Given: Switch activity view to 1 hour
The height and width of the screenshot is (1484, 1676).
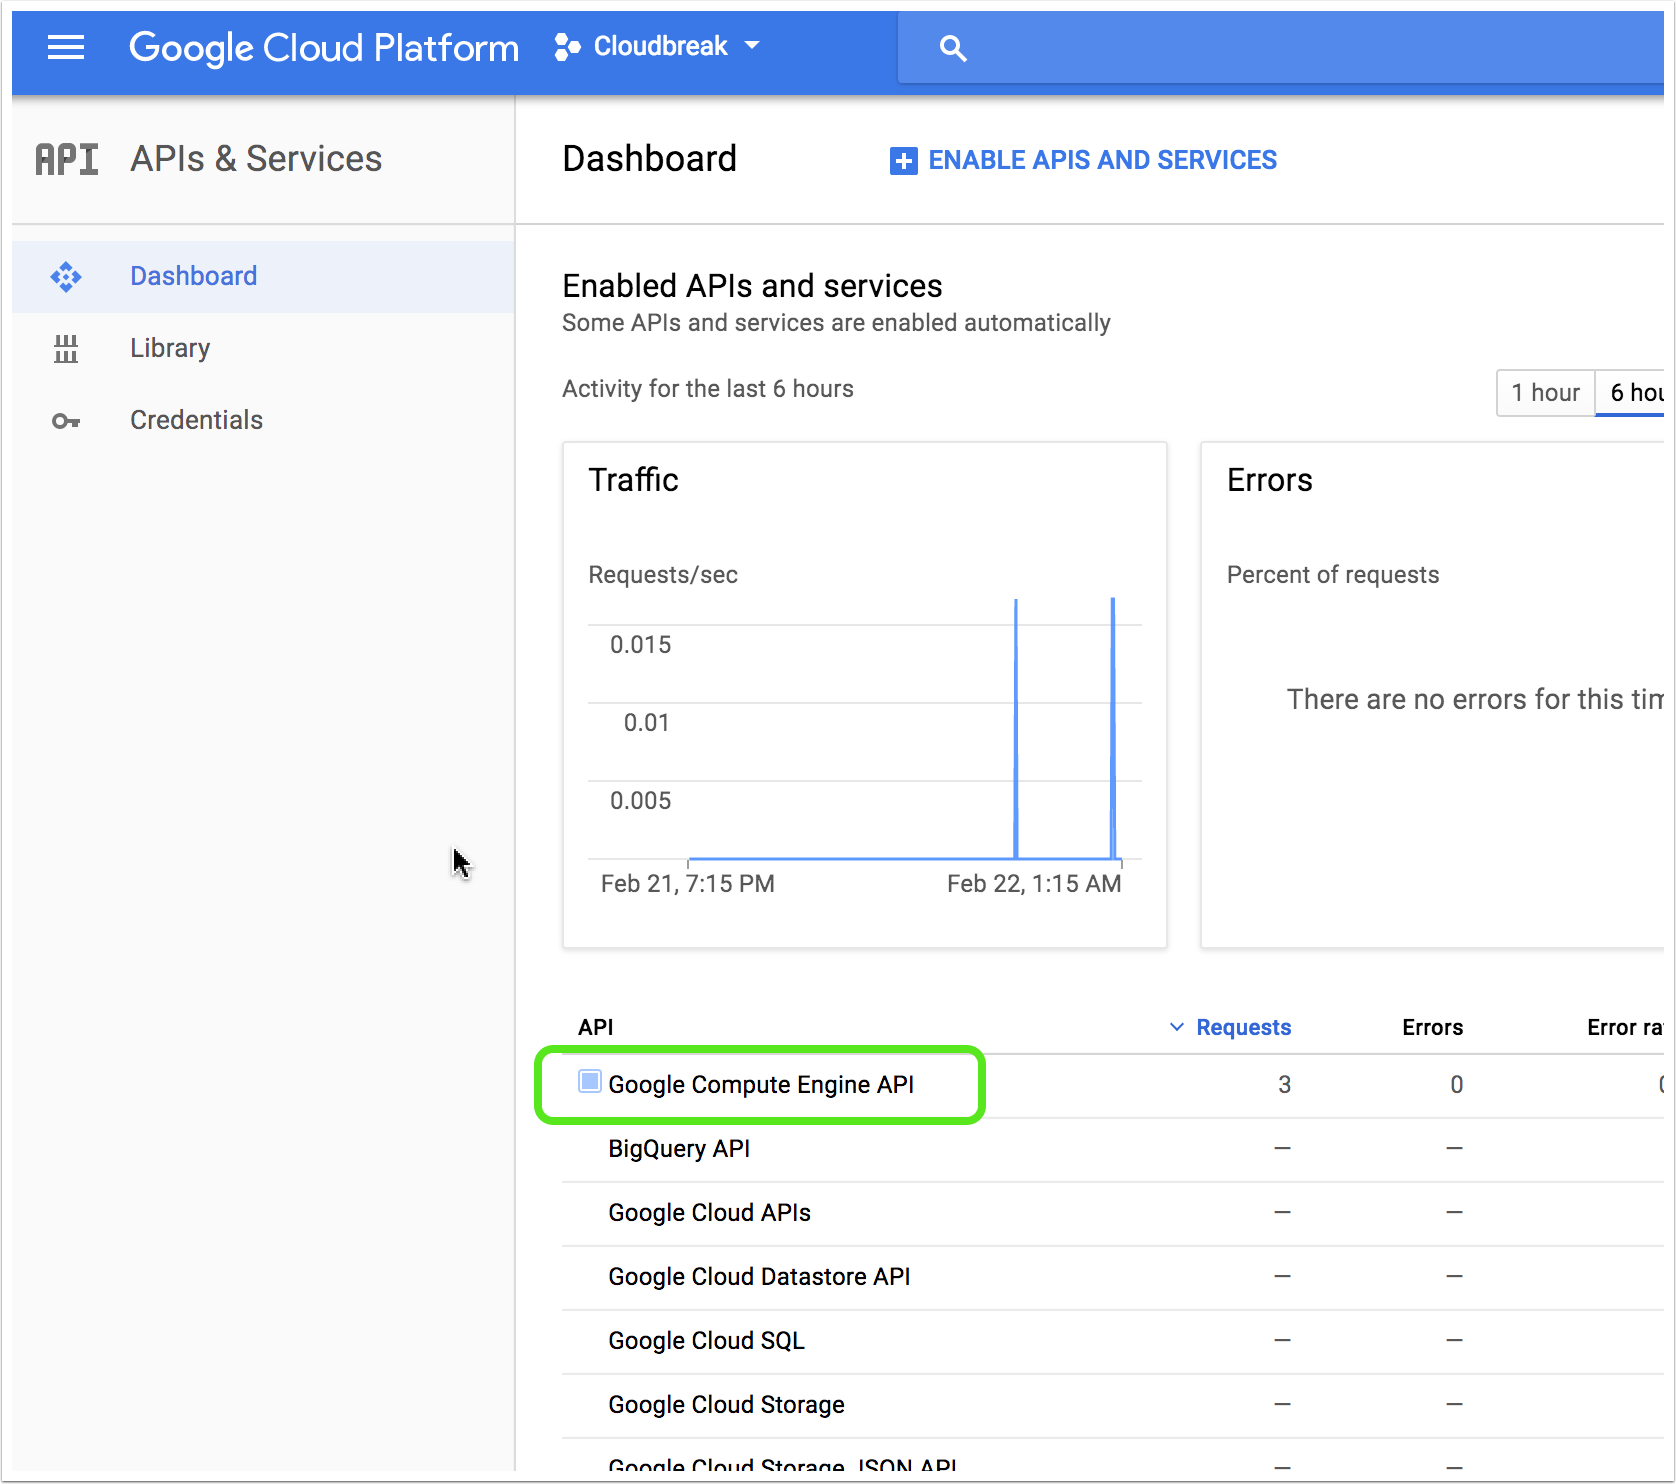Looking at the screenshot, I should (x=1545, y=392).
